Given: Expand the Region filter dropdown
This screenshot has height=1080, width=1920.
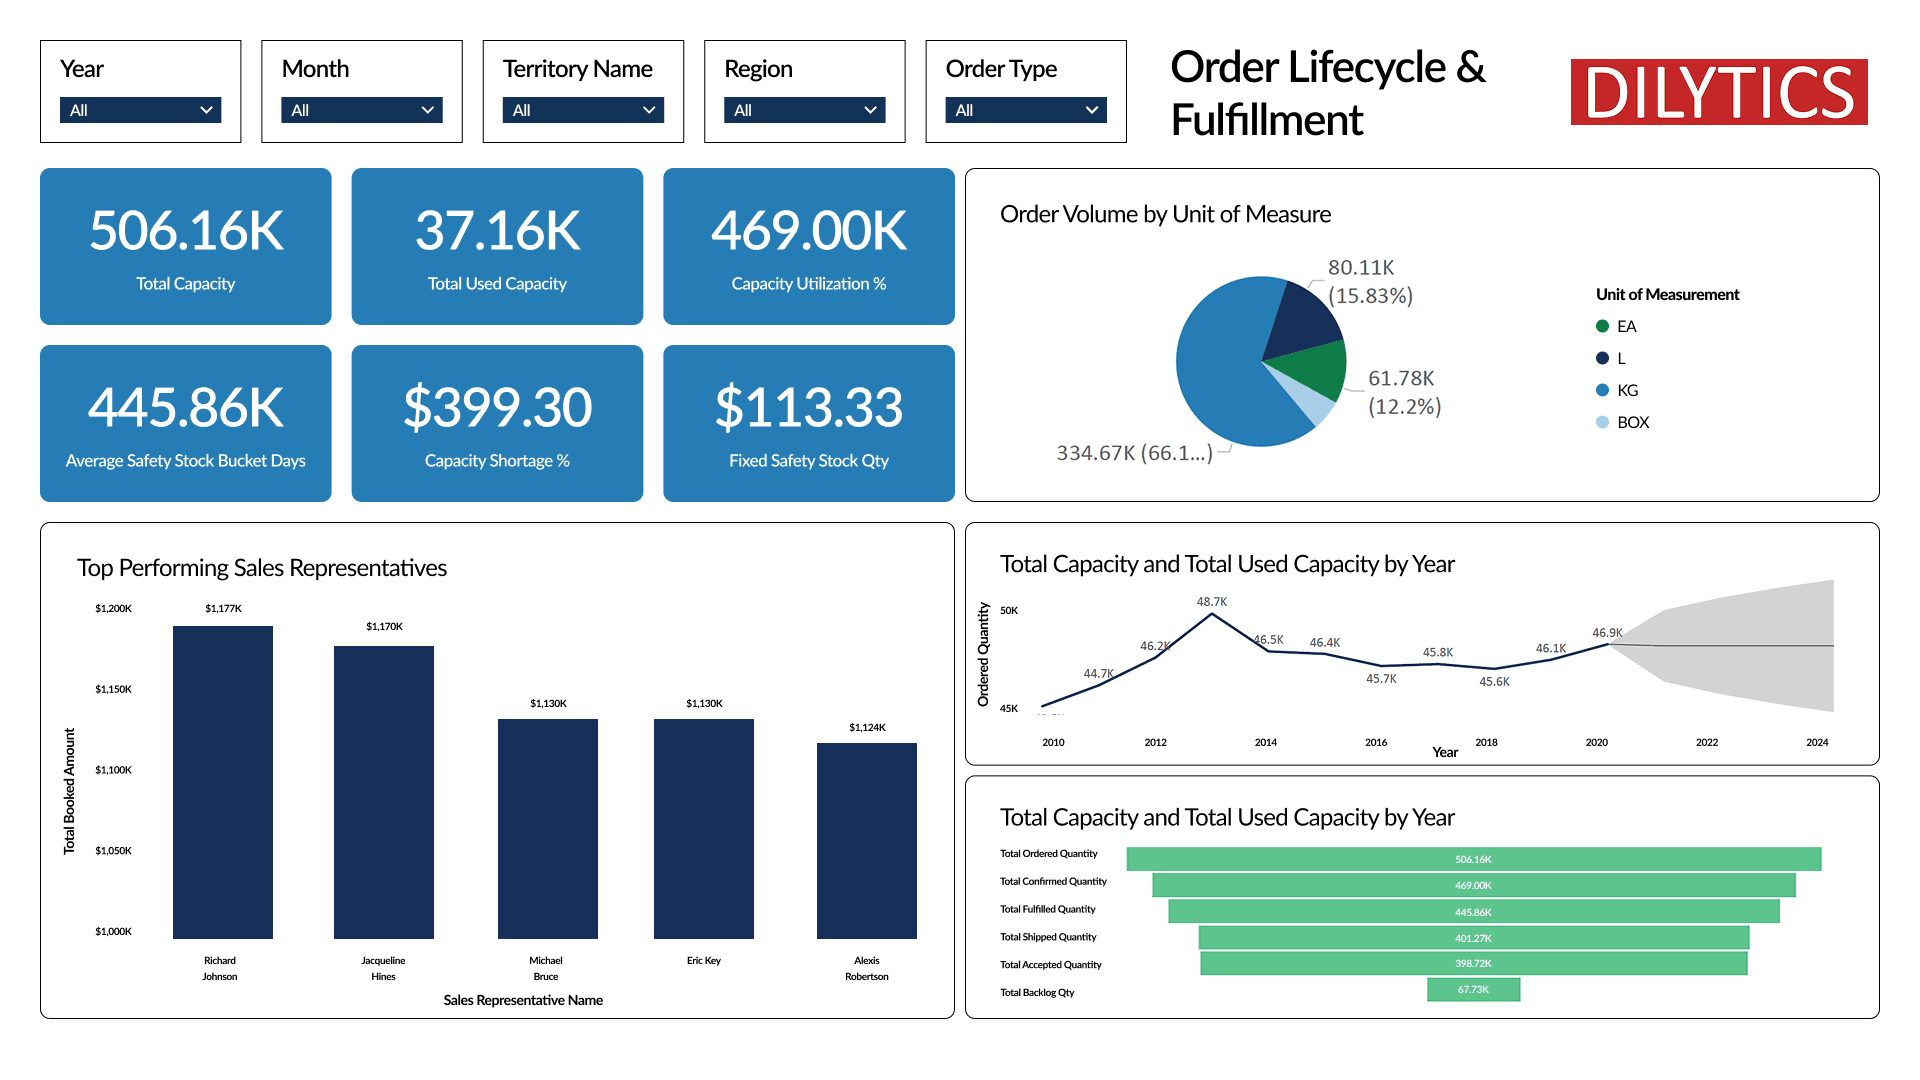Looking at the screenshot, I should (x=804, y=110).
